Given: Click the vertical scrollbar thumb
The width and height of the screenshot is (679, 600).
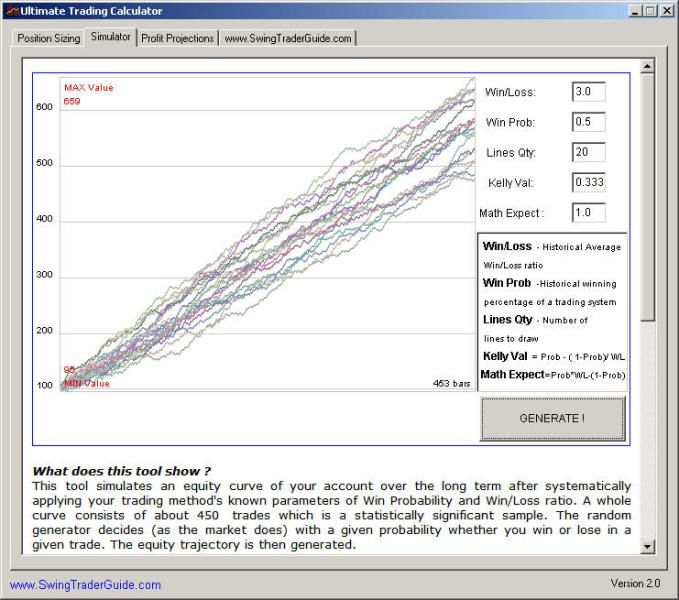Looking at the screenshot, I should (647, 200).
